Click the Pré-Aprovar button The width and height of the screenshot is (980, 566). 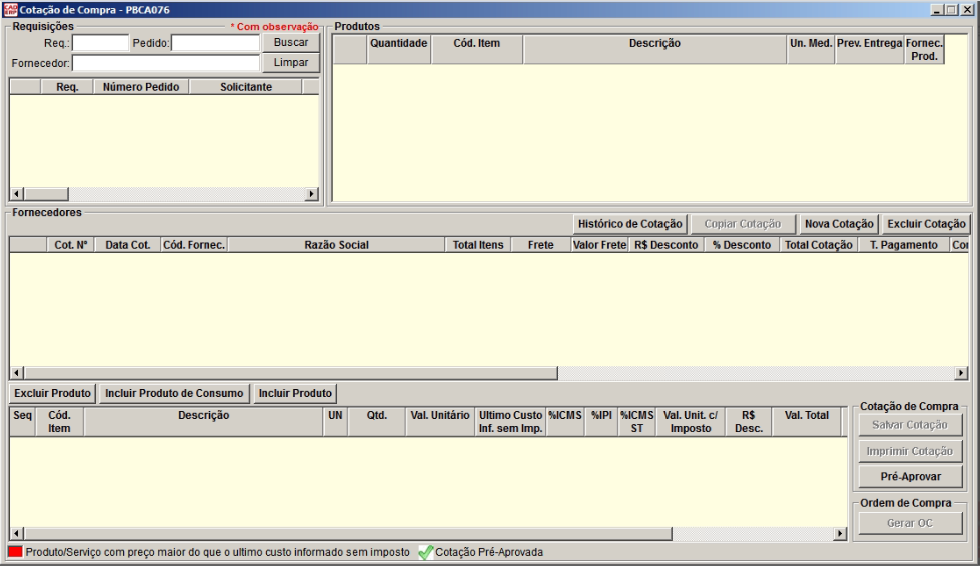[910, 477]
